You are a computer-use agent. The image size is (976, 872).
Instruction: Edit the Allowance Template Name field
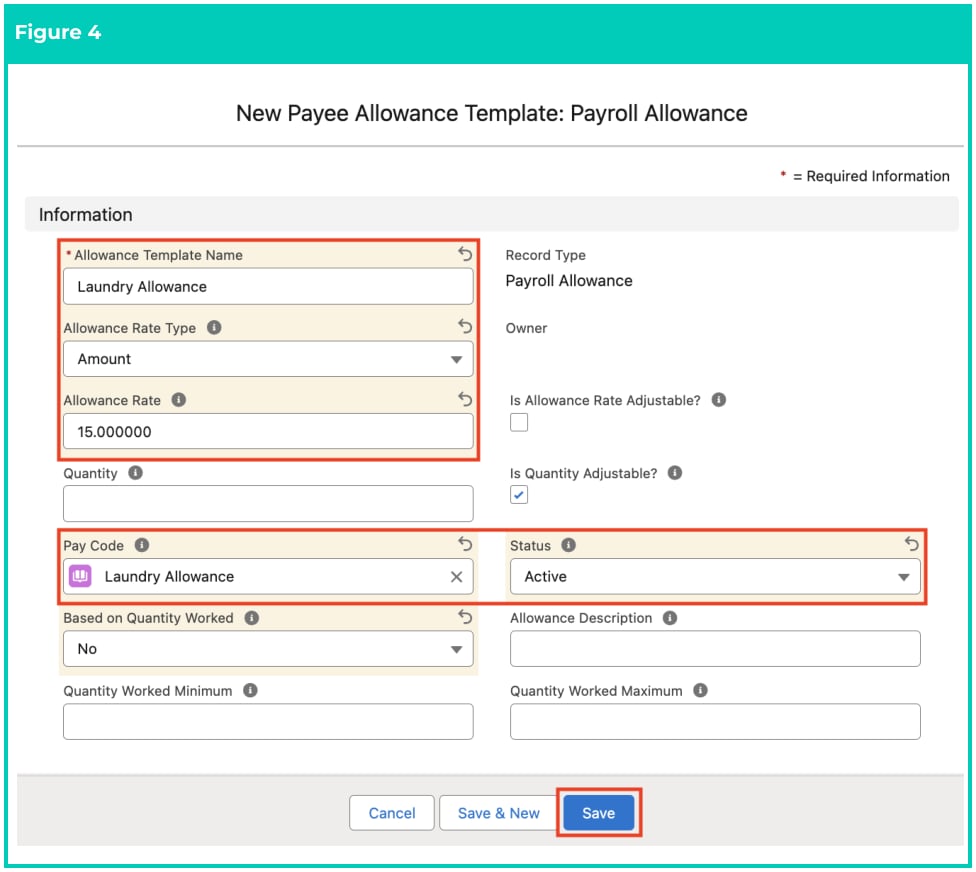(x=268, y=286)
